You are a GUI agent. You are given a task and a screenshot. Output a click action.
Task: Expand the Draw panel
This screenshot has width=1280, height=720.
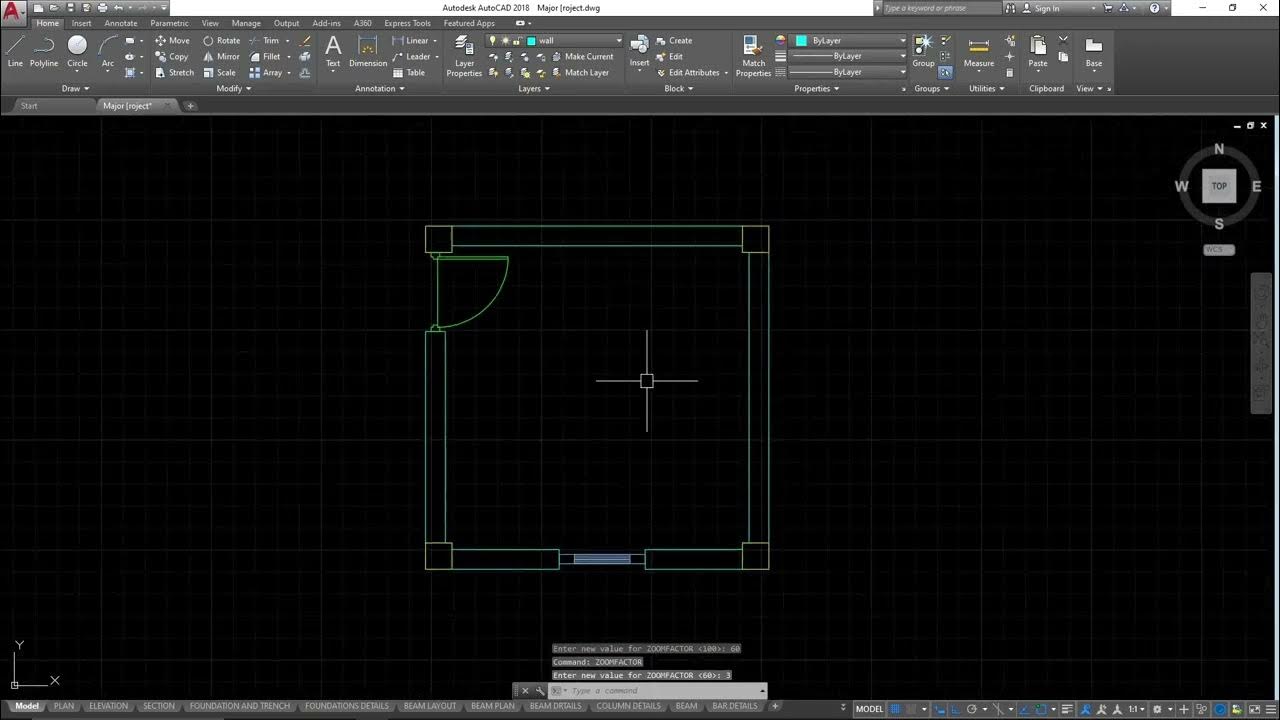[x=74, y=89]
